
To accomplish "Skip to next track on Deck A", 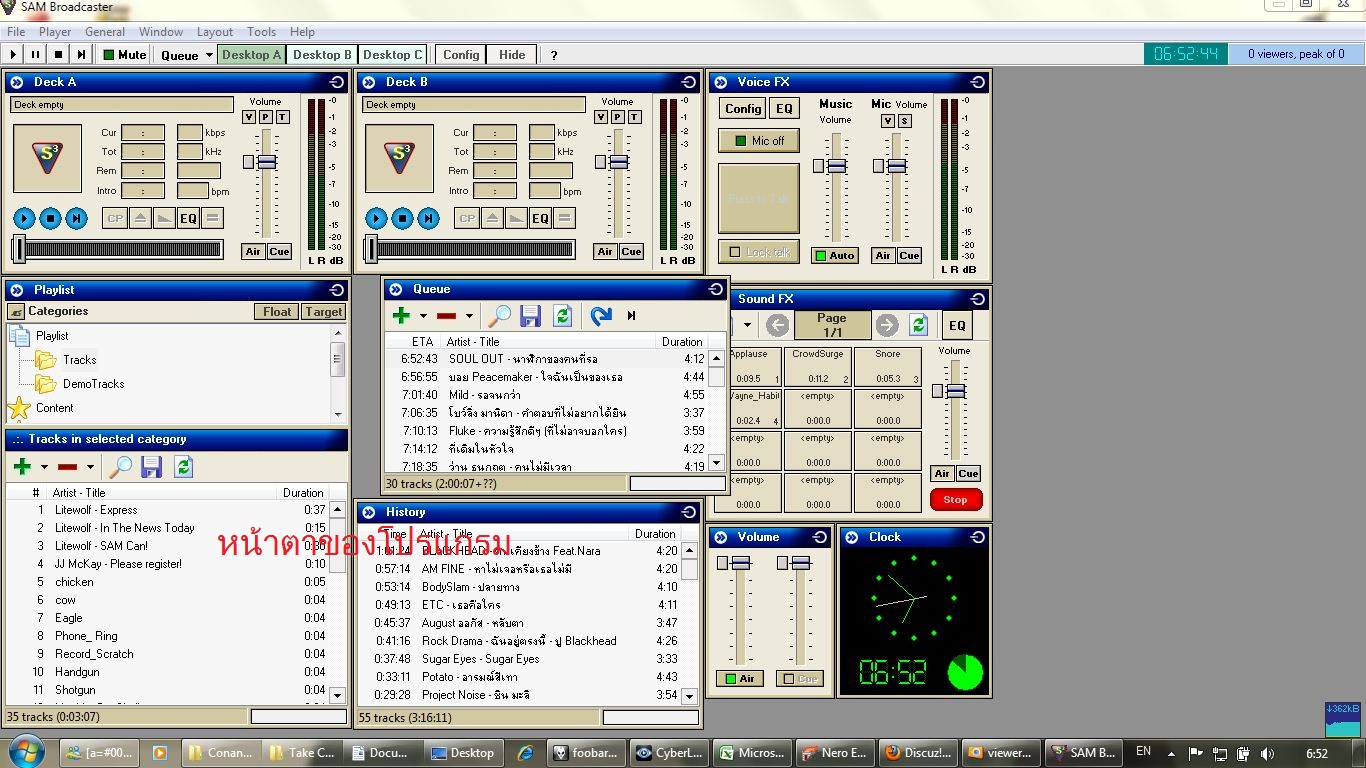I will point(76,218).
